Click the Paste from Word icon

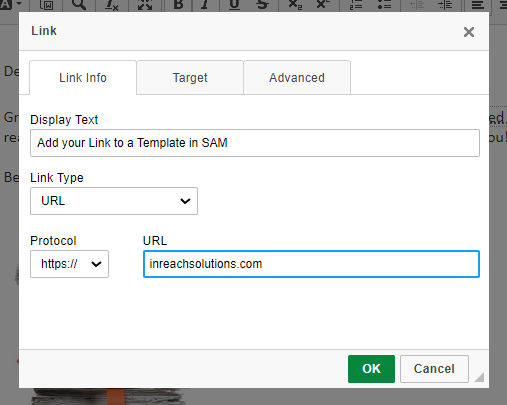[46, 4]
